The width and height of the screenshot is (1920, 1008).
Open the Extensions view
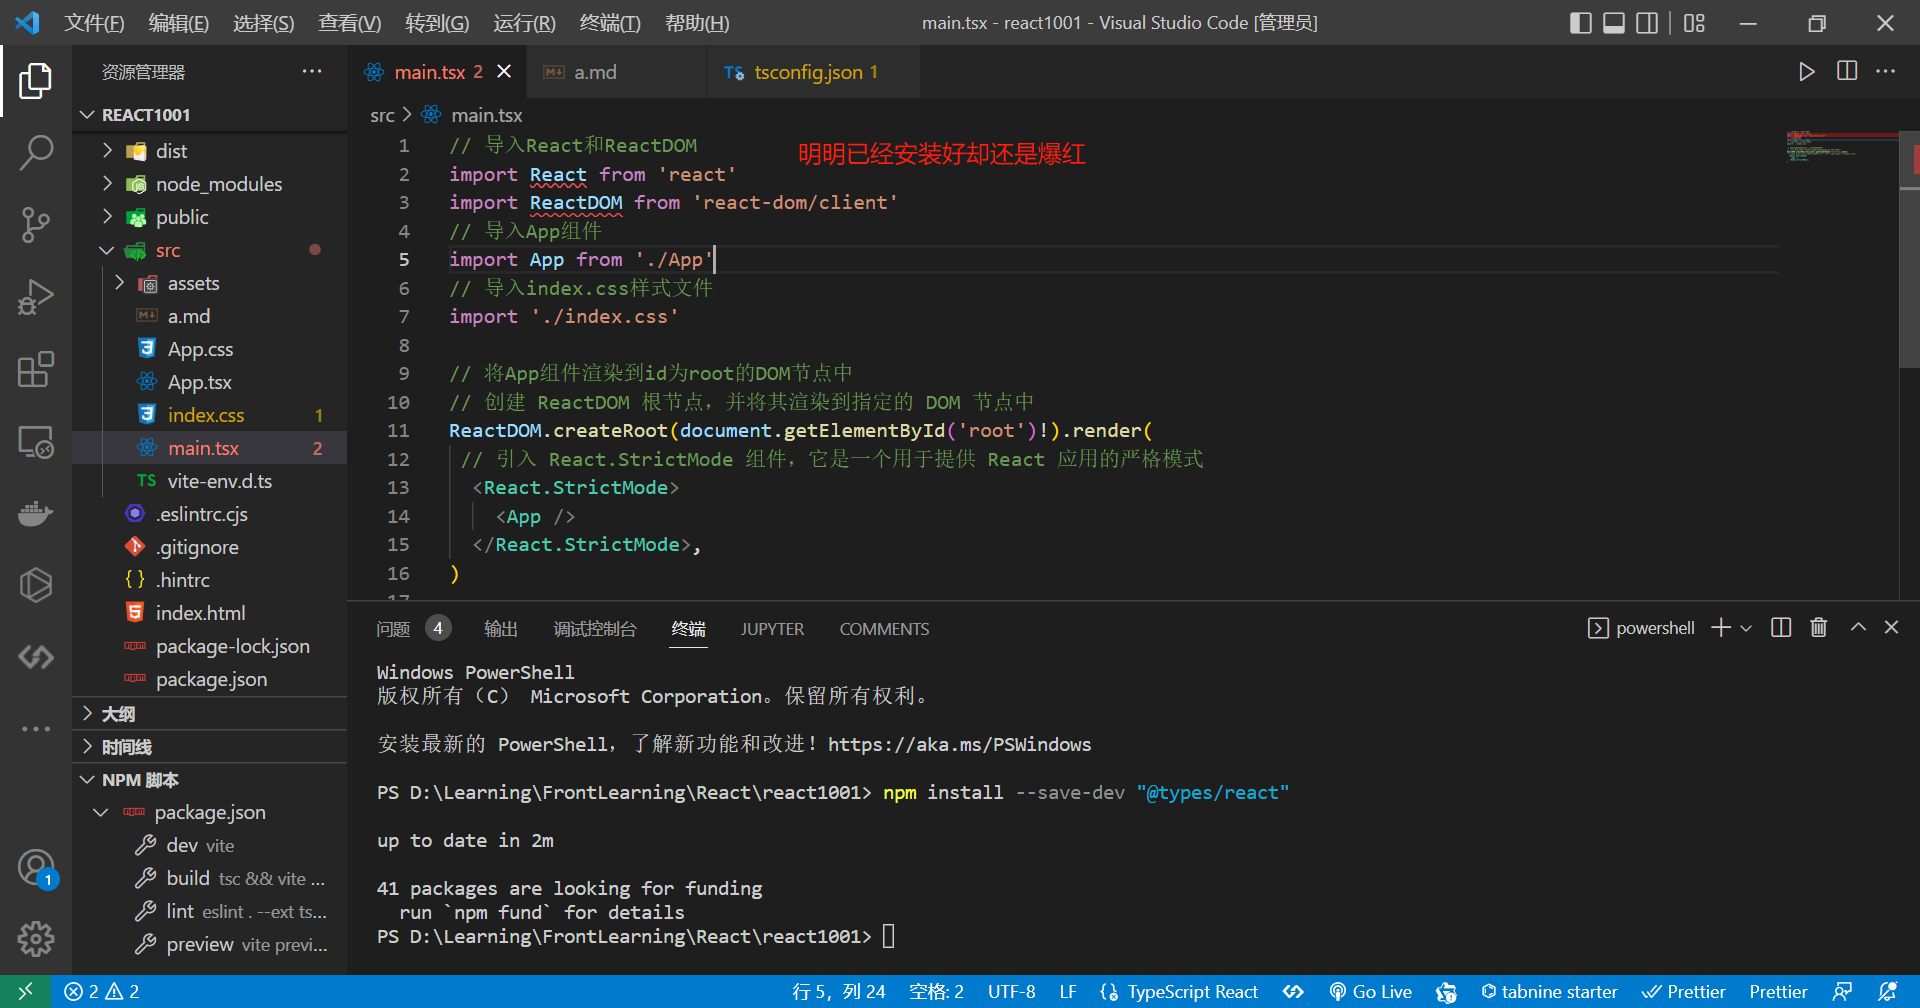(36, 369)
